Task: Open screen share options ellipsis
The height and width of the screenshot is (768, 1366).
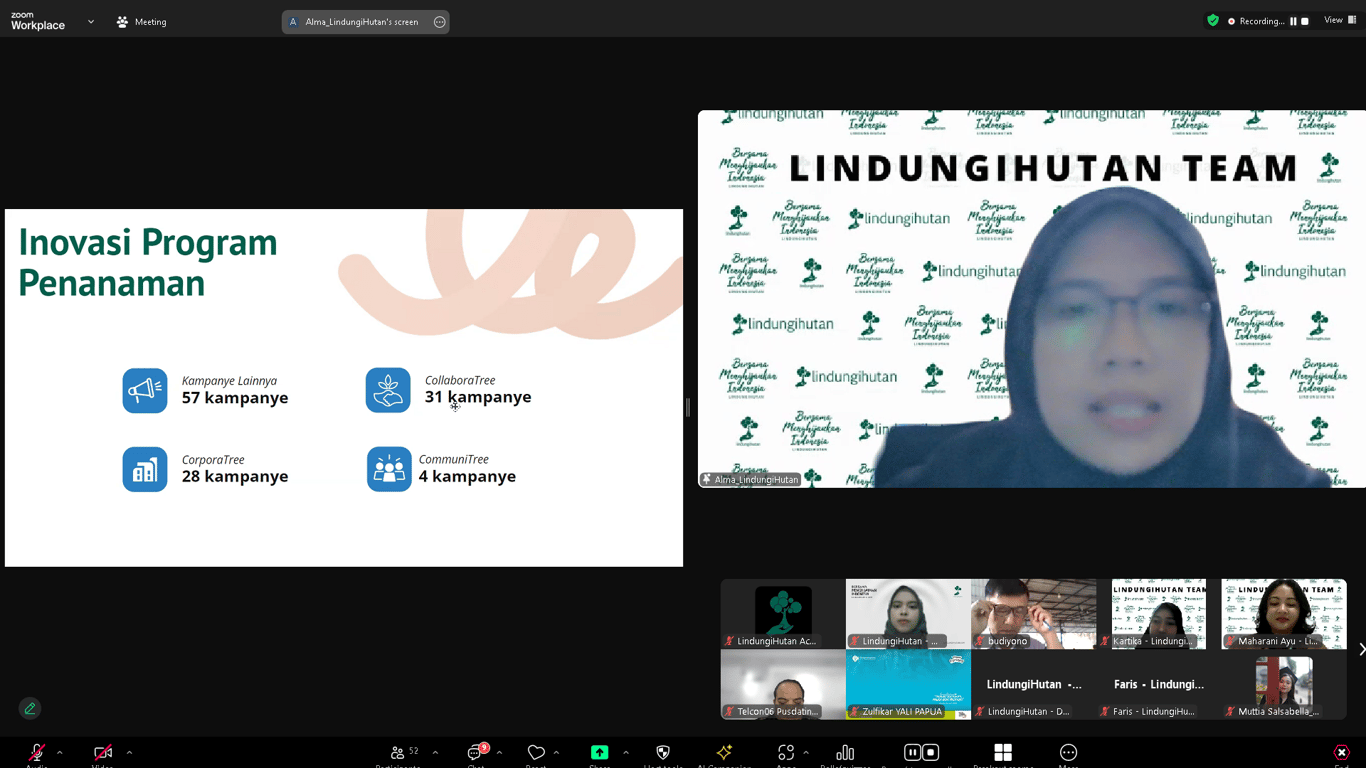Action: pyautogui.click(x=439, y=22)
